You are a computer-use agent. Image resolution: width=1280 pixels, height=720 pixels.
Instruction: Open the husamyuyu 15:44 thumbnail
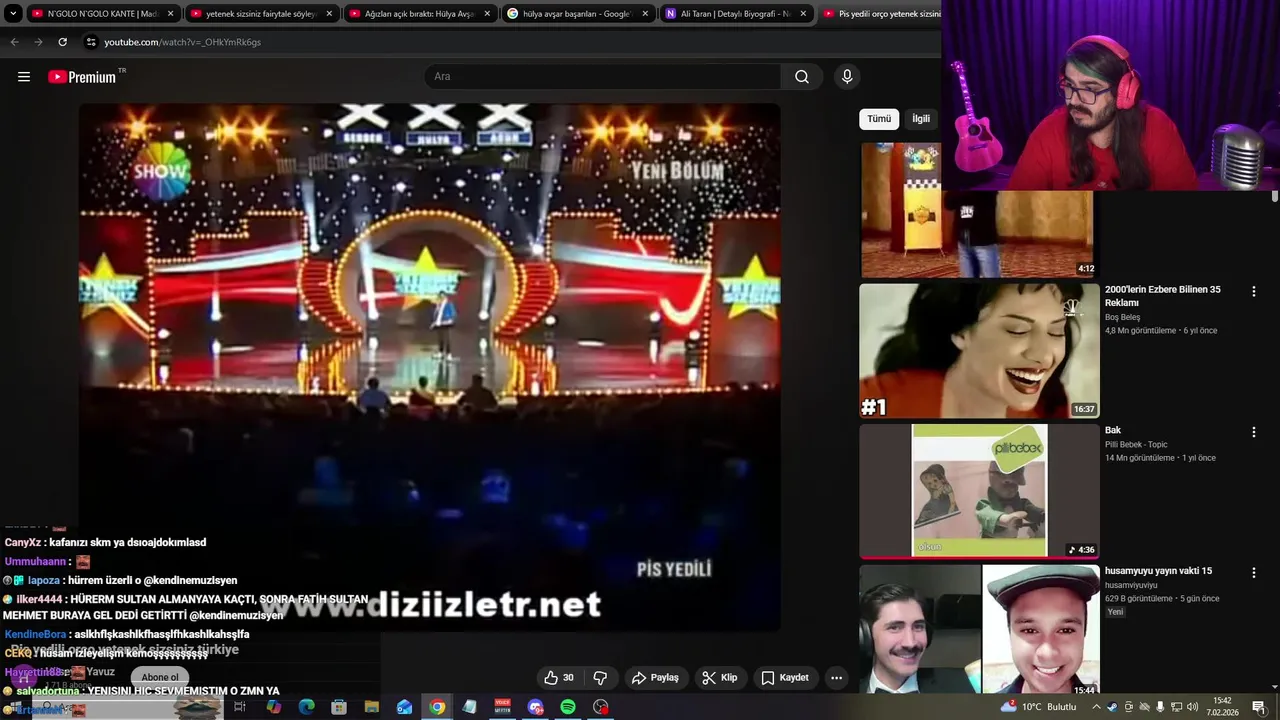[x=979, y=630]
